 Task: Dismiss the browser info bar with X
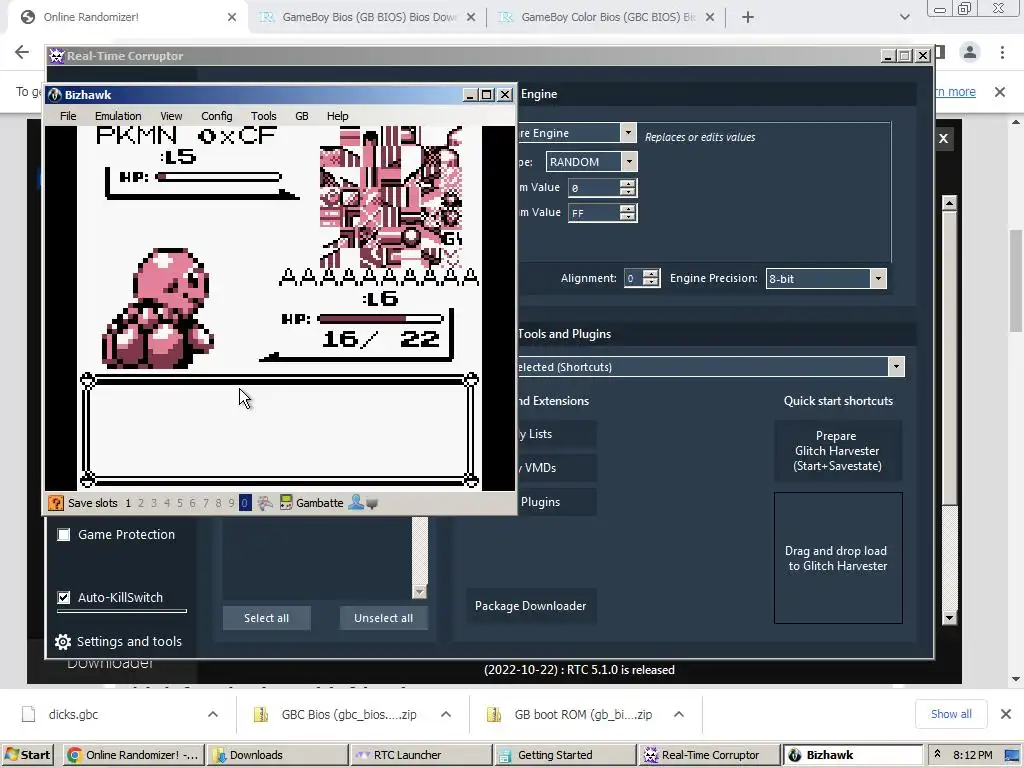click(1000, 92)
